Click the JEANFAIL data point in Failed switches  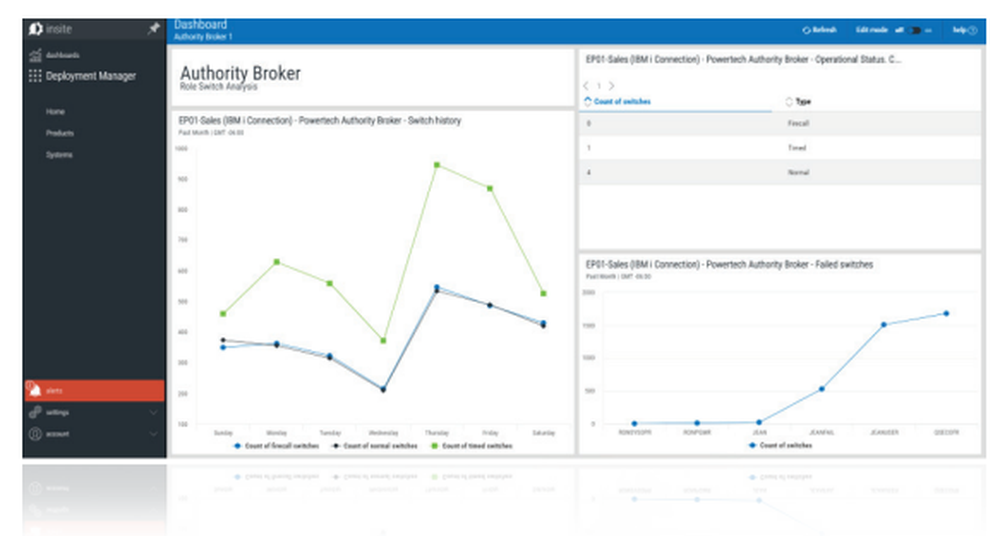[821, 389]
